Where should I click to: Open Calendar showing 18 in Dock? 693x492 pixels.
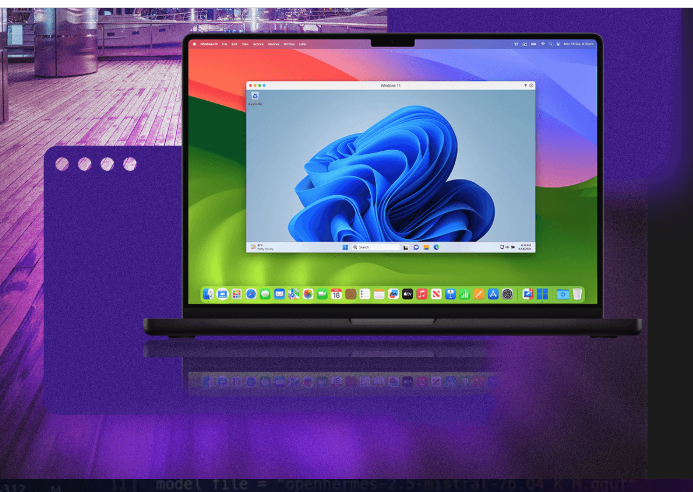pos(336,294)
